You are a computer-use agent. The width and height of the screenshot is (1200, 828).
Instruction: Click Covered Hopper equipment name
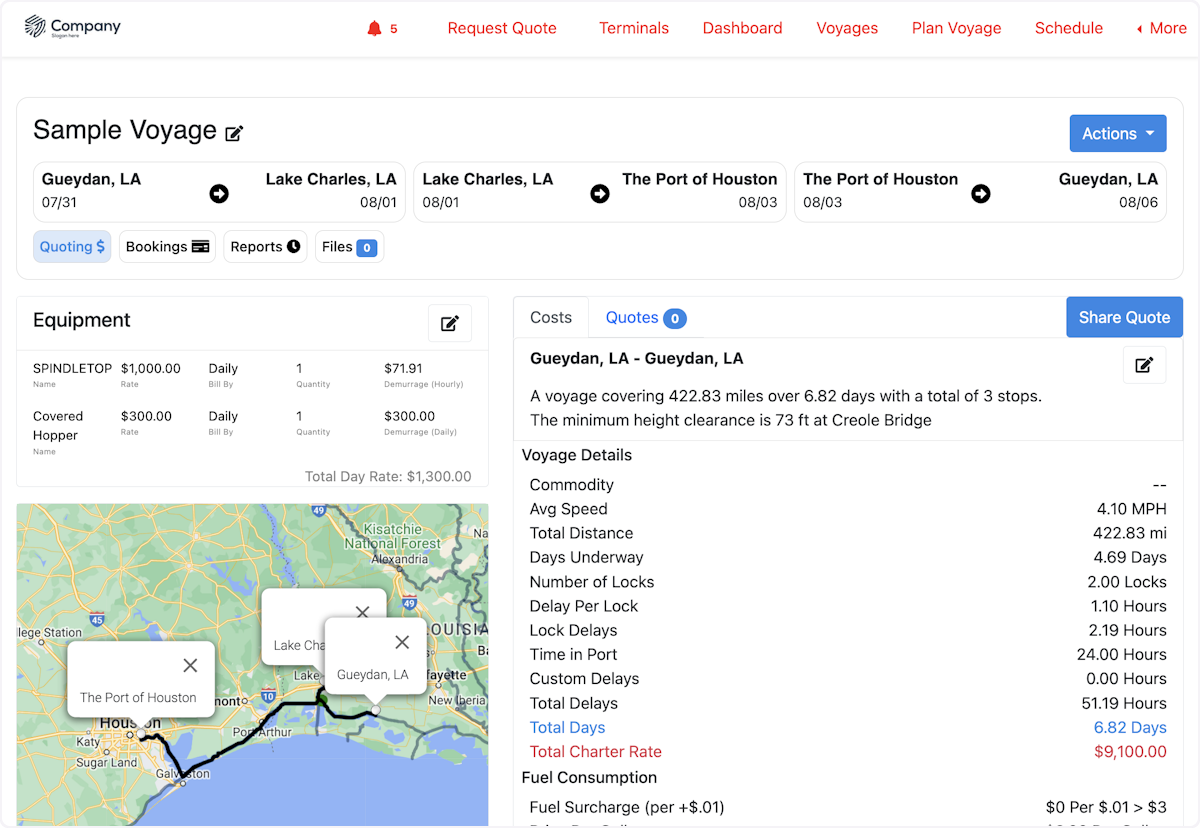pos(58,425)
